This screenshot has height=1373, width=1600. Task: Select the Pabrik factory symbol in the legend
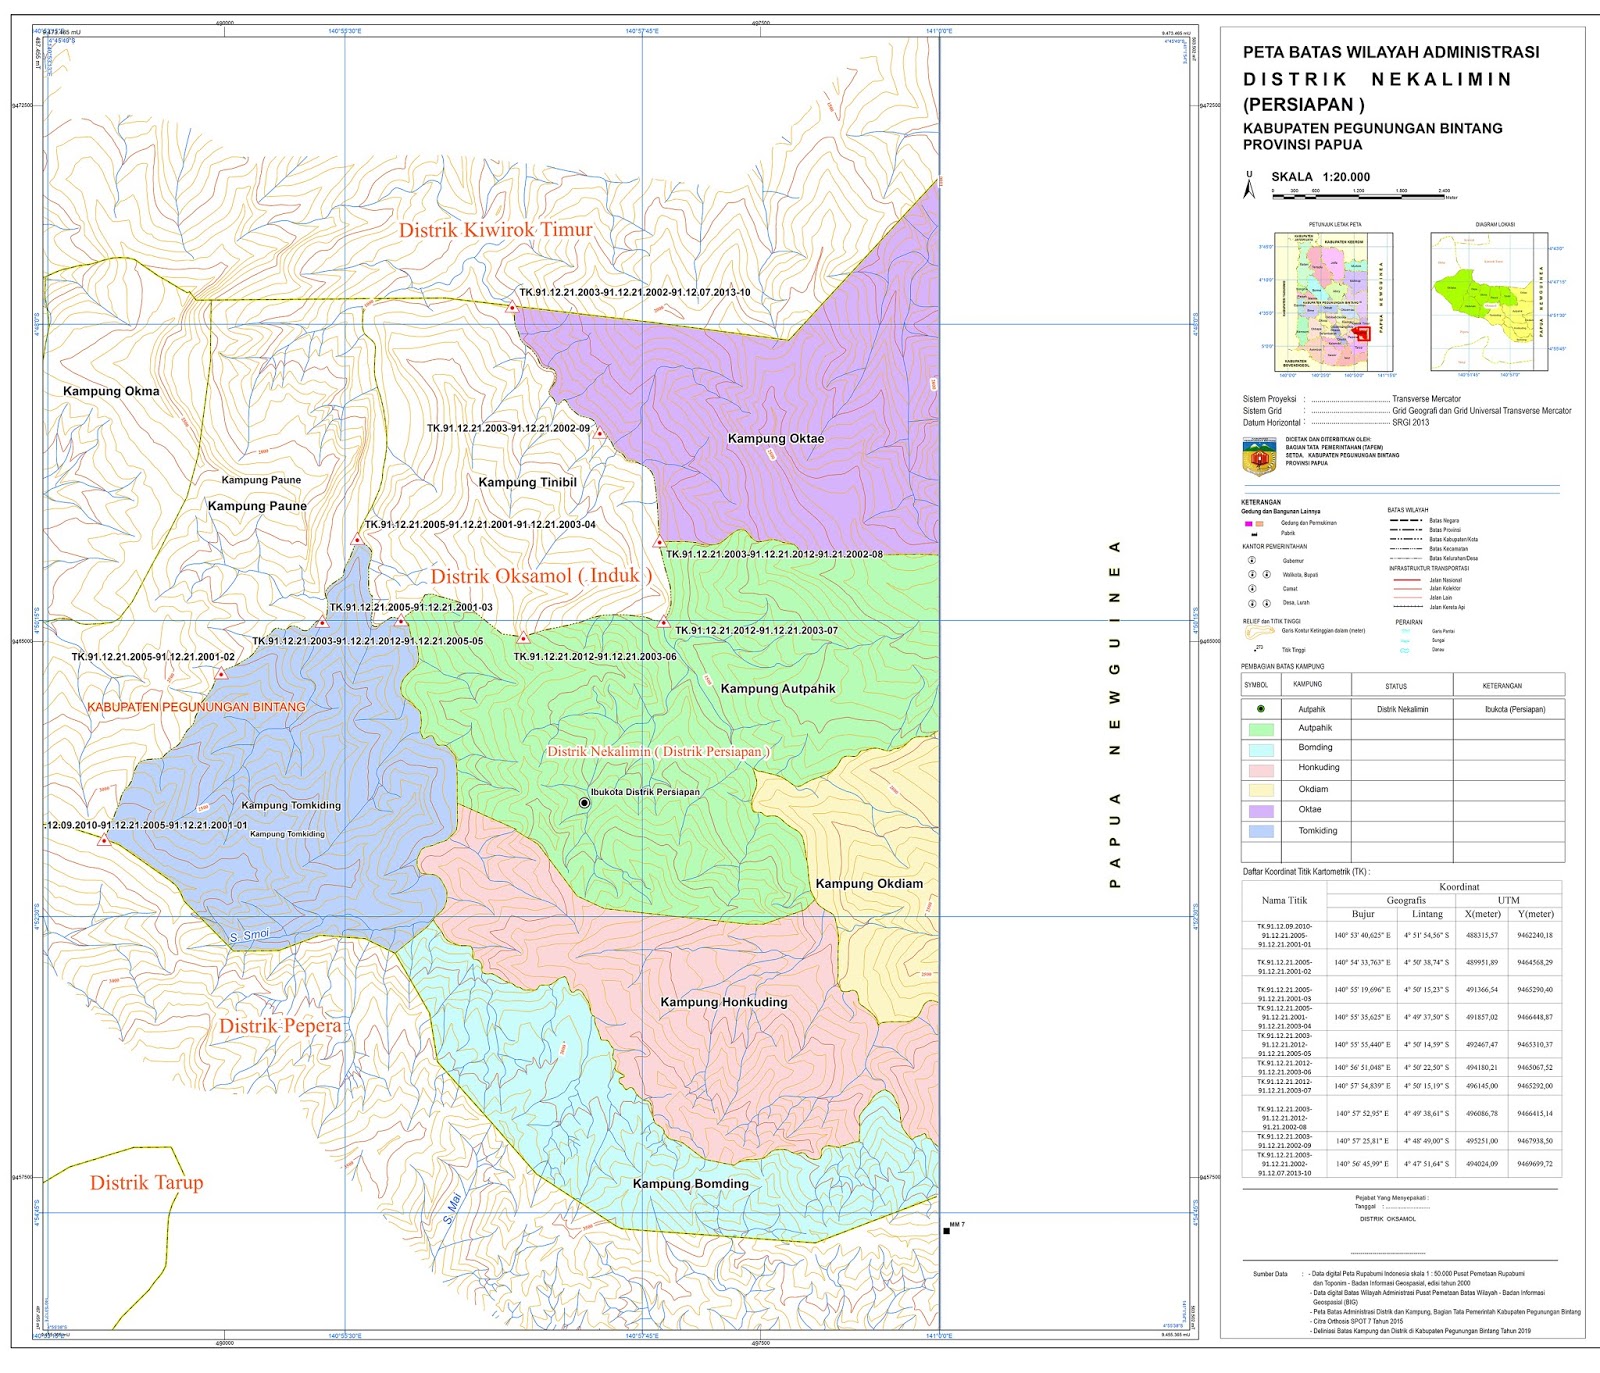tap(1254, 534)
